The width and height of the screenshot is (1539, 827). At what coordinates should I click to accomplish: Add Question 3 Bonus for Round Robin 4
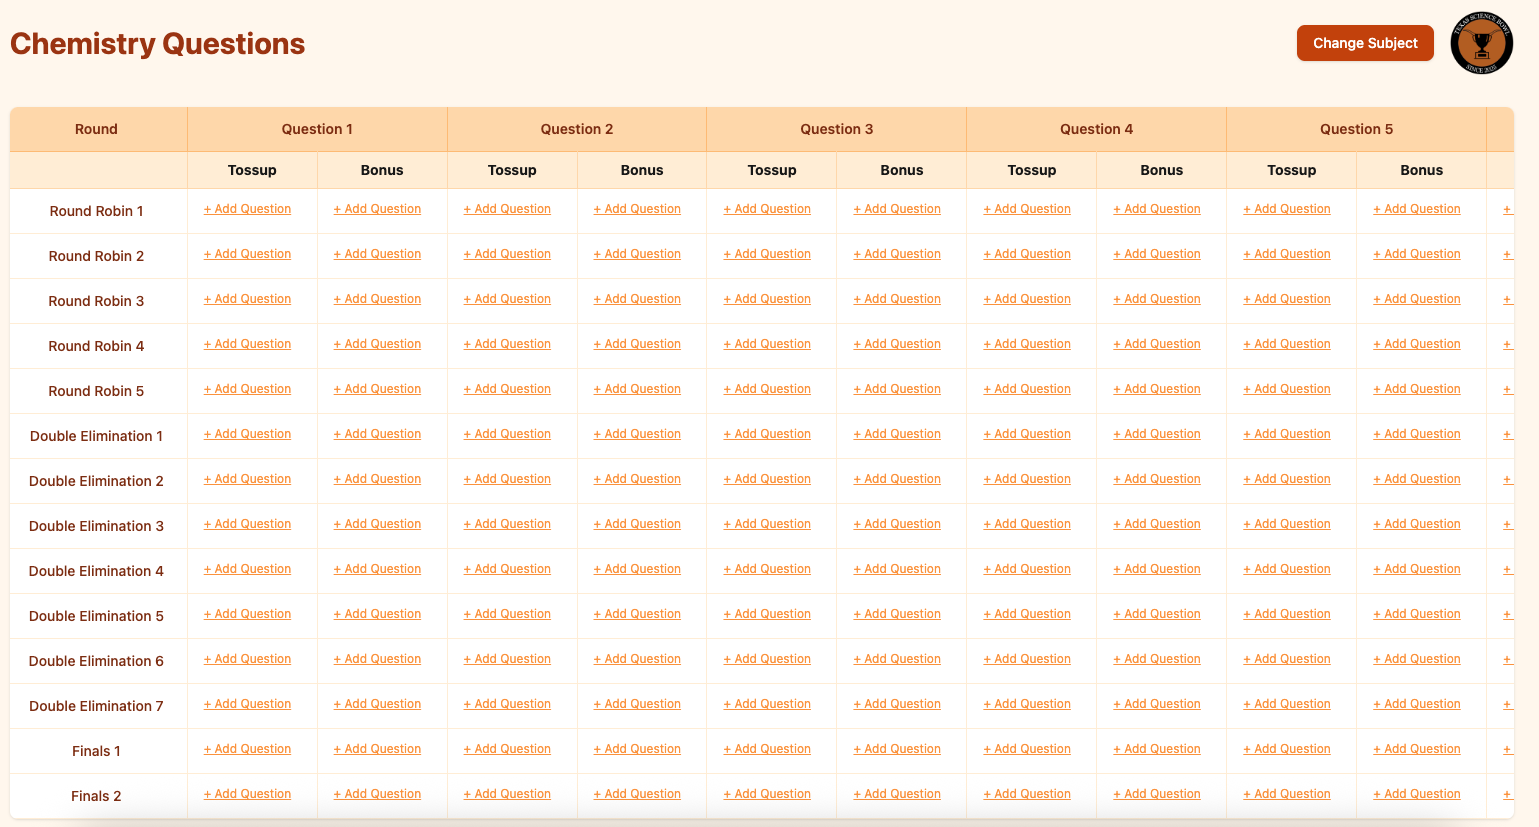[897, 344]
